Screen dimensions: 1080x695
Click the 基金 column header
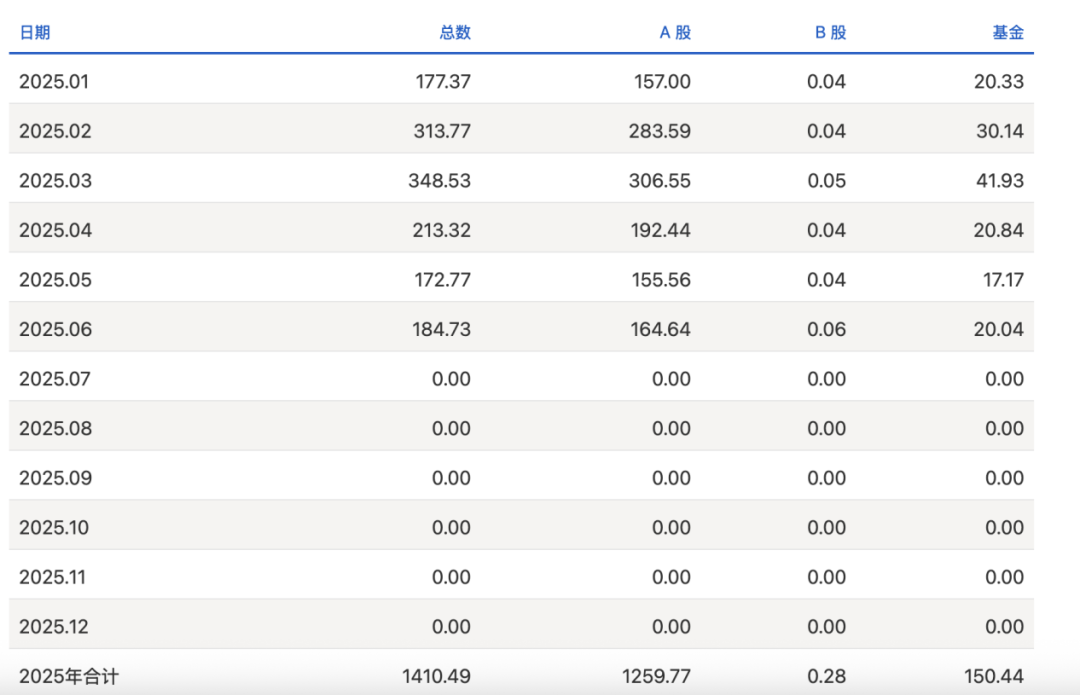pyautogui.click(x=1008, y=32)
